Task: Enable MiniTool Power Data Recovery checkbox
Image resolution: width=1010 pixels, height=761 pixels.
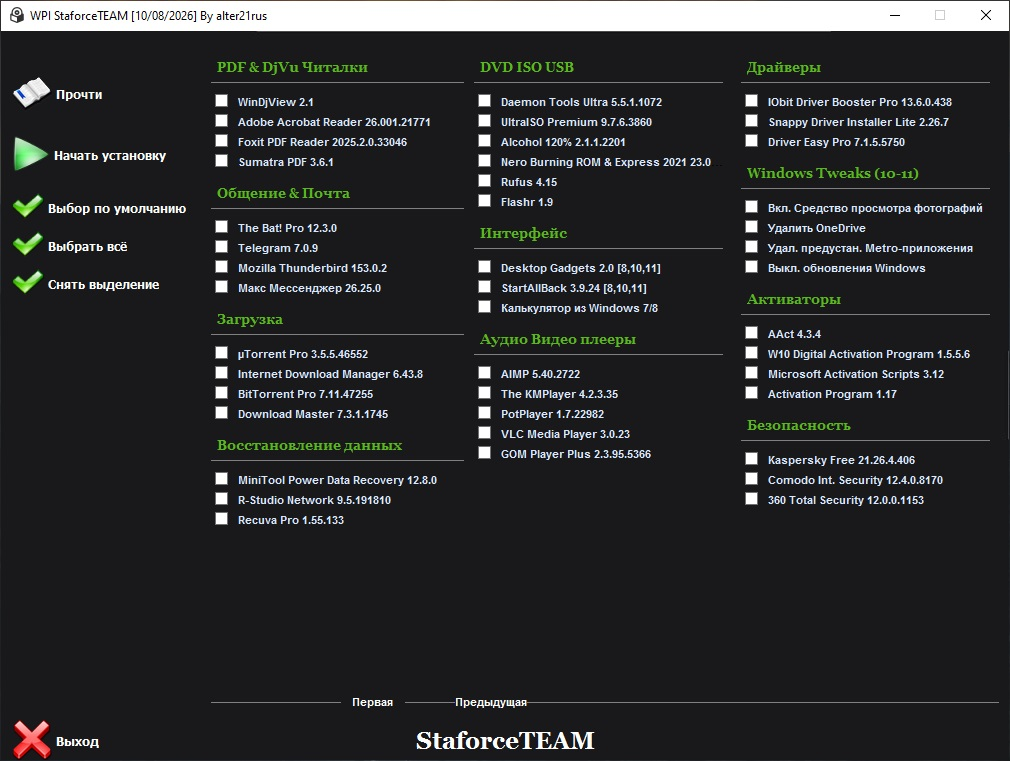Action: coord(222,478)
